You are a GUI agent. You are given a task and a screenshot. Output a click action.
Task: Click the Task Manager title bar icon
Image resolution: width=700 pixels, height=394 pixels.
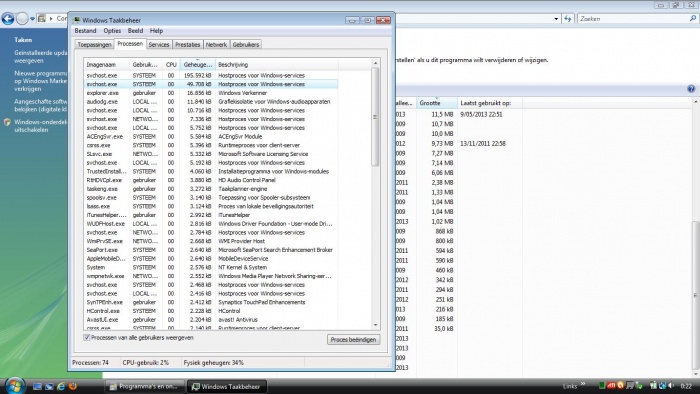click(x=76, y=20)
